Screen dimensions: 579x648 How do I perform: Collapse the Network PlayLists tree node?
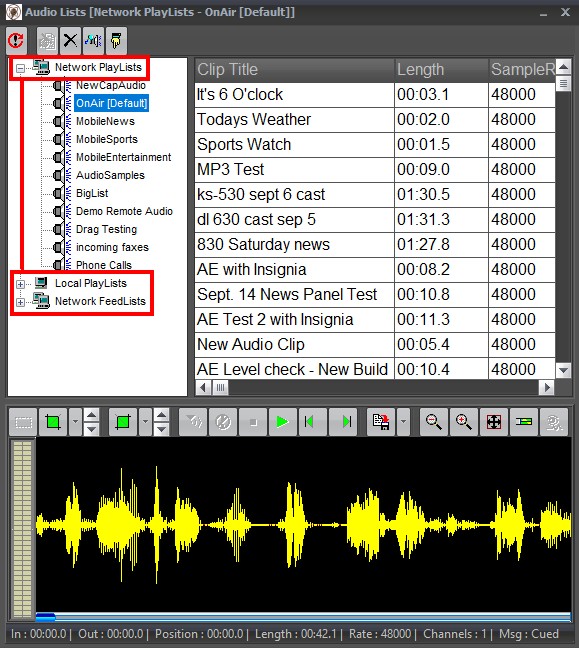tap(20, 68)
